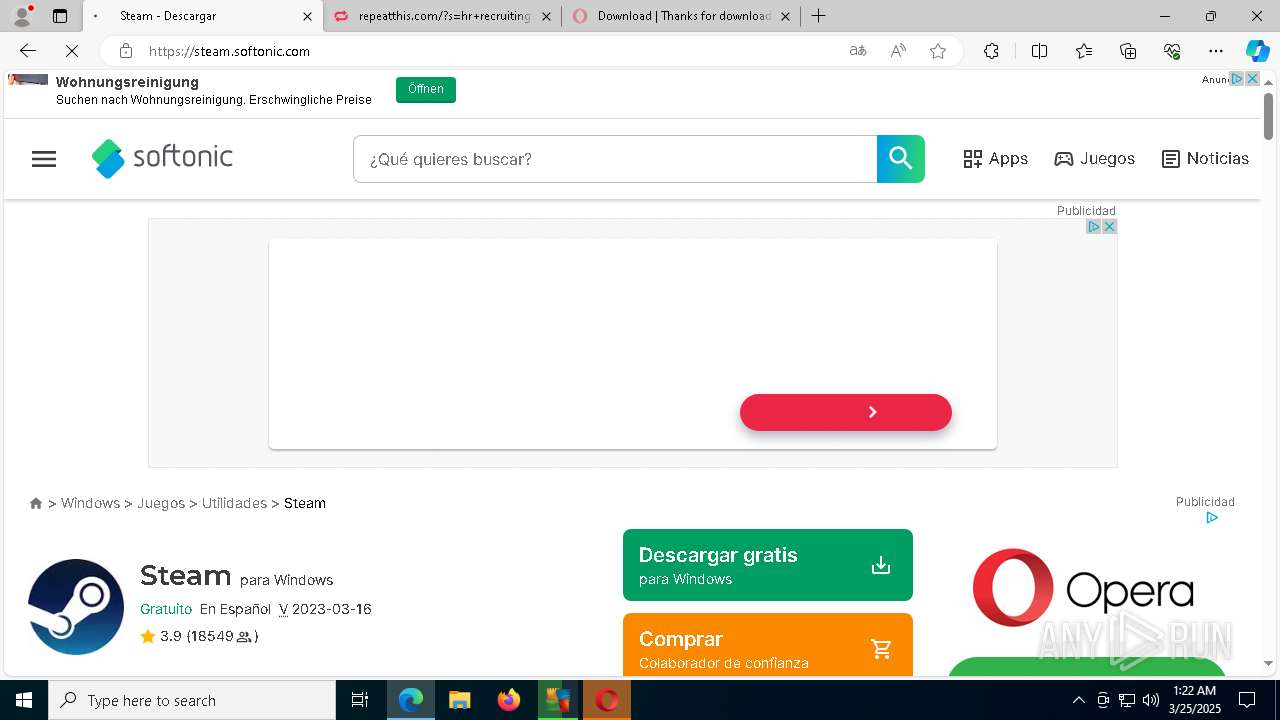Click the taskbar search box

tap(192, 700)
